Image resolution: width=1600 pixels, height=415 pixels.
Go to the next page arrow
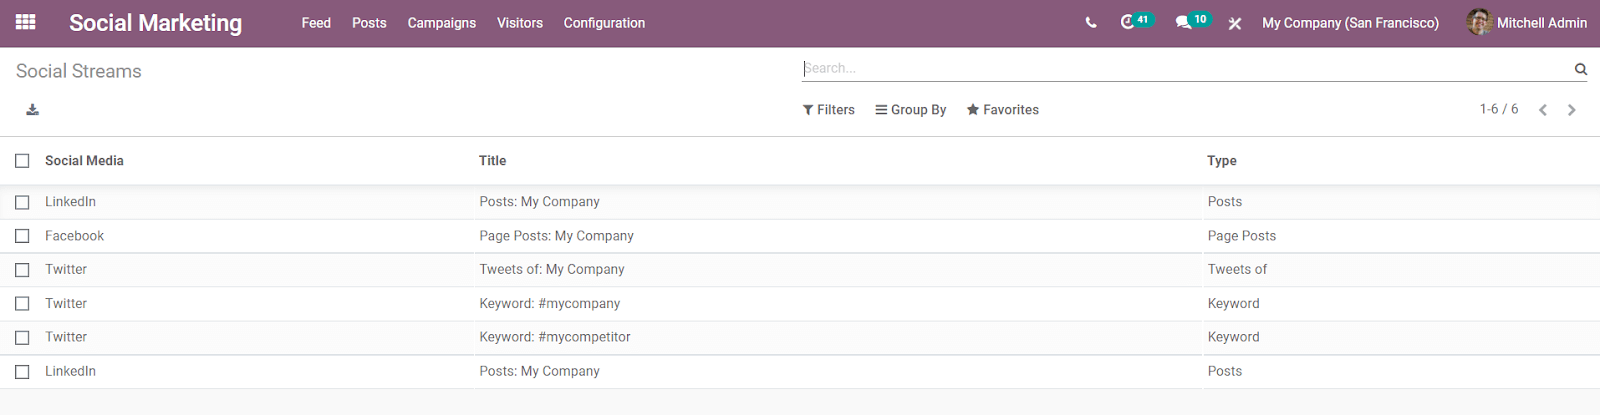pos(1572,110)
